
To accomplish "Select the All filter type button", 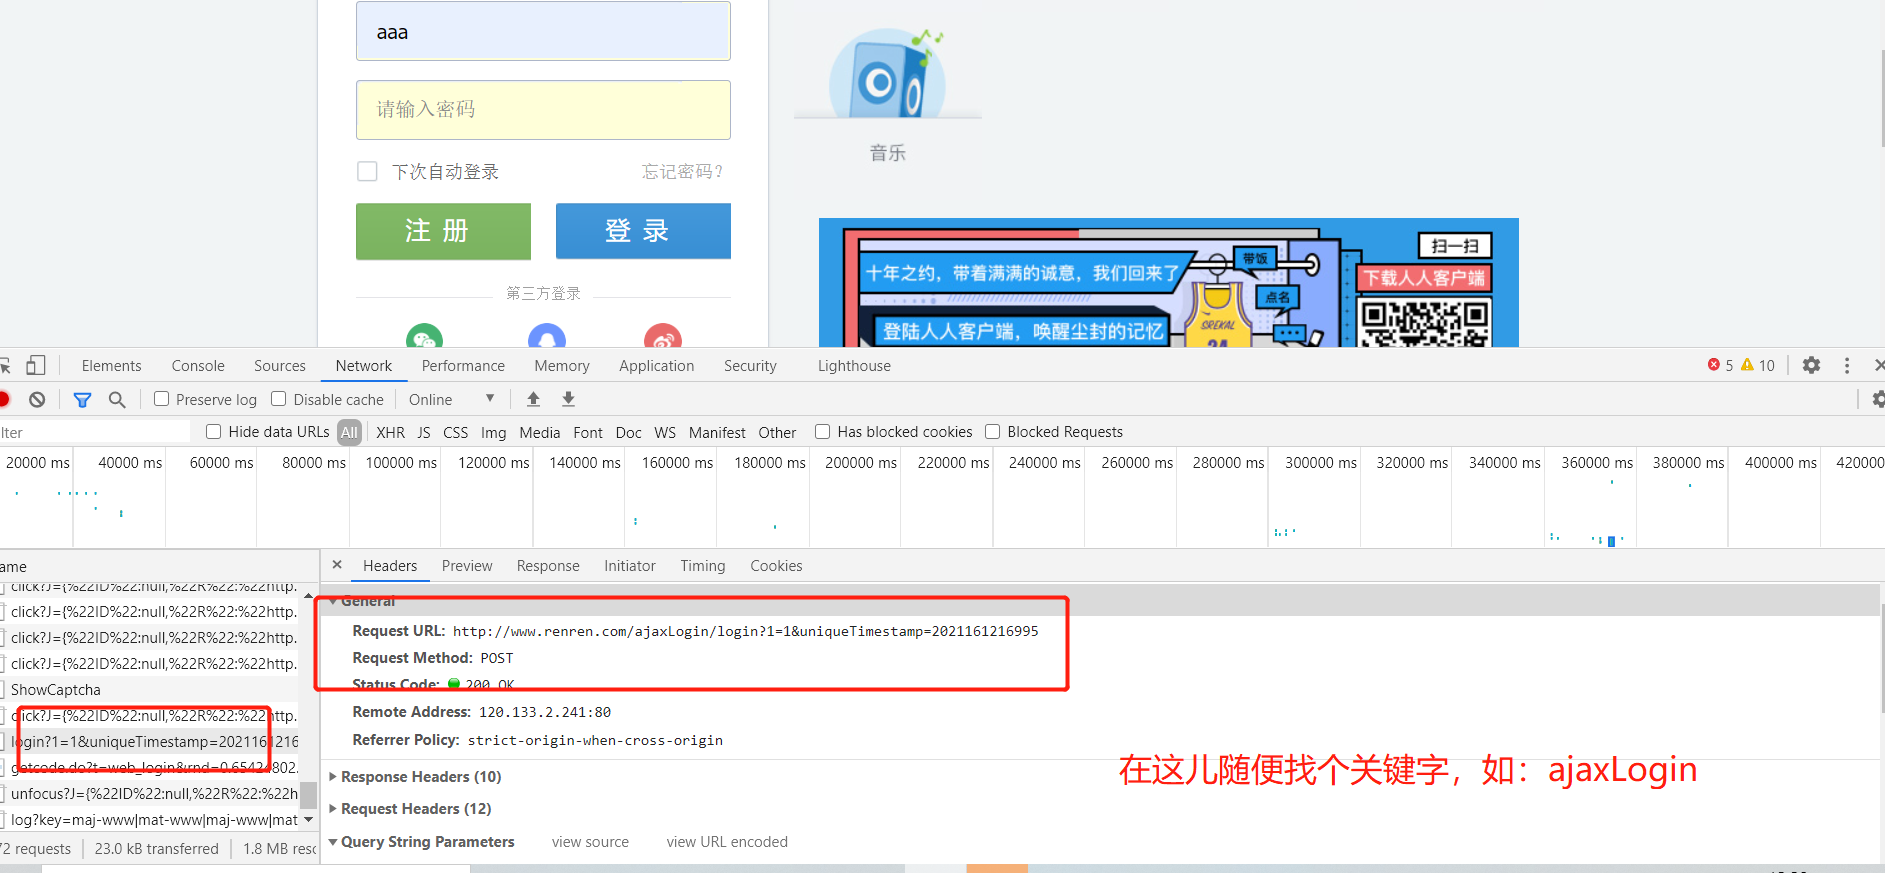I will (x=349, y=432).
